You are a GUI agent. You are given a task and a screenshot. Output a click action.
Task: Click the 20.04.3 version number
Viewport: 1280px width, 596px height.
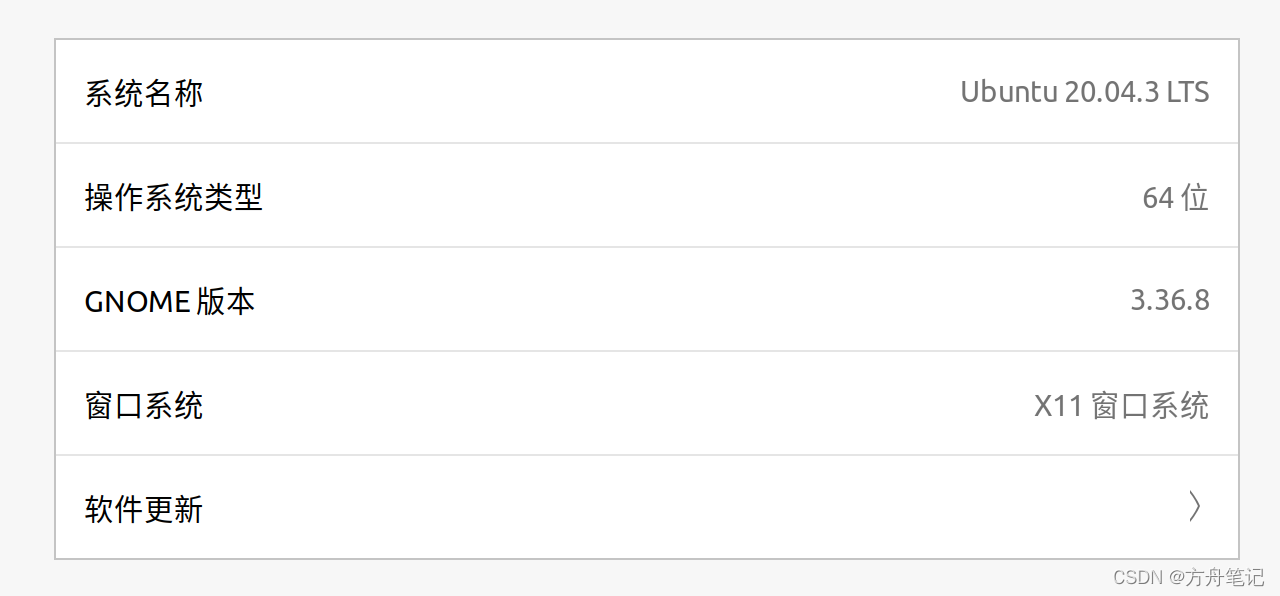tap(1111, 92)
